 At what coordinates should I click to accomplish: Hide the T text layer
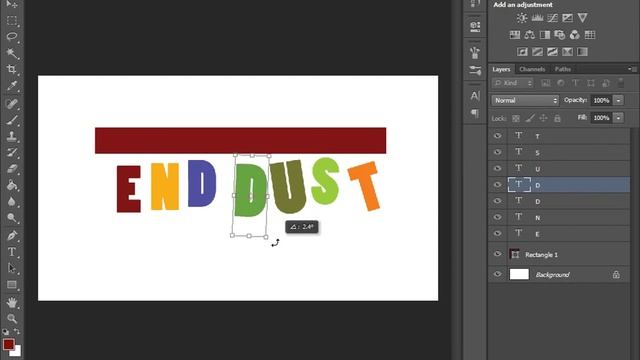498,136
